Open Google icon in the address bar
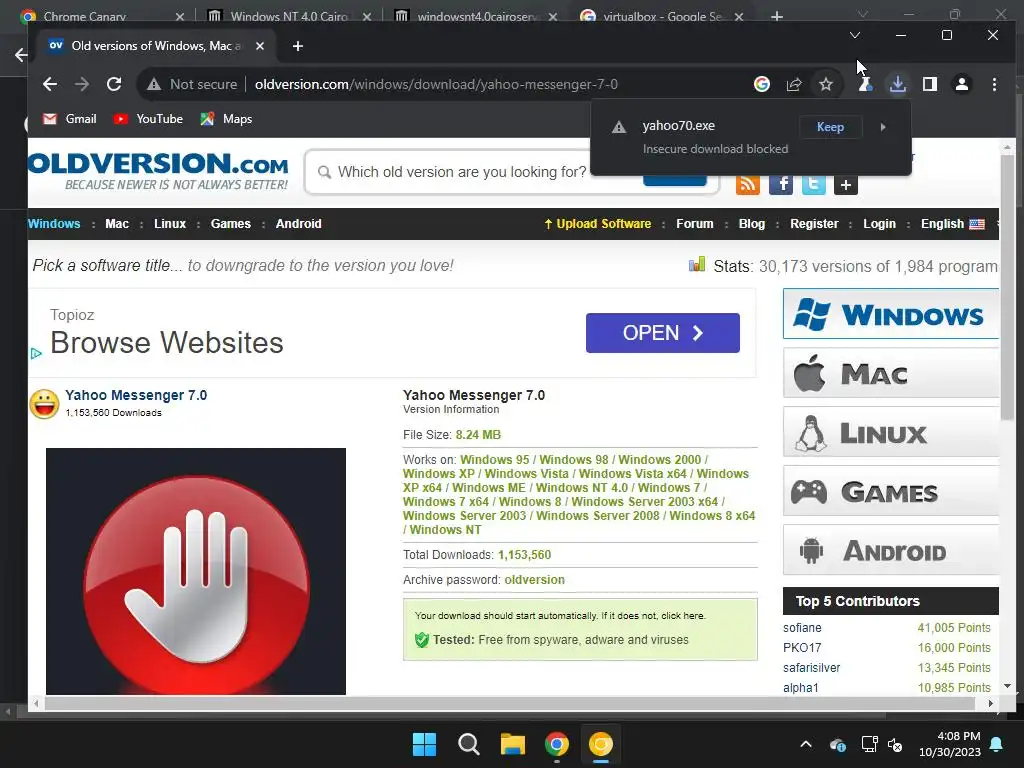Image resolution: width=1024 pixels, height=768 pixels. coord(761,84)
